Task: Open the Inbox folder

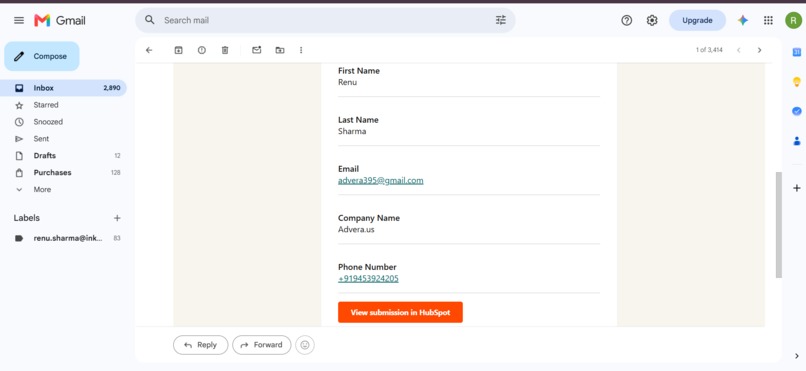Action: 64,88
